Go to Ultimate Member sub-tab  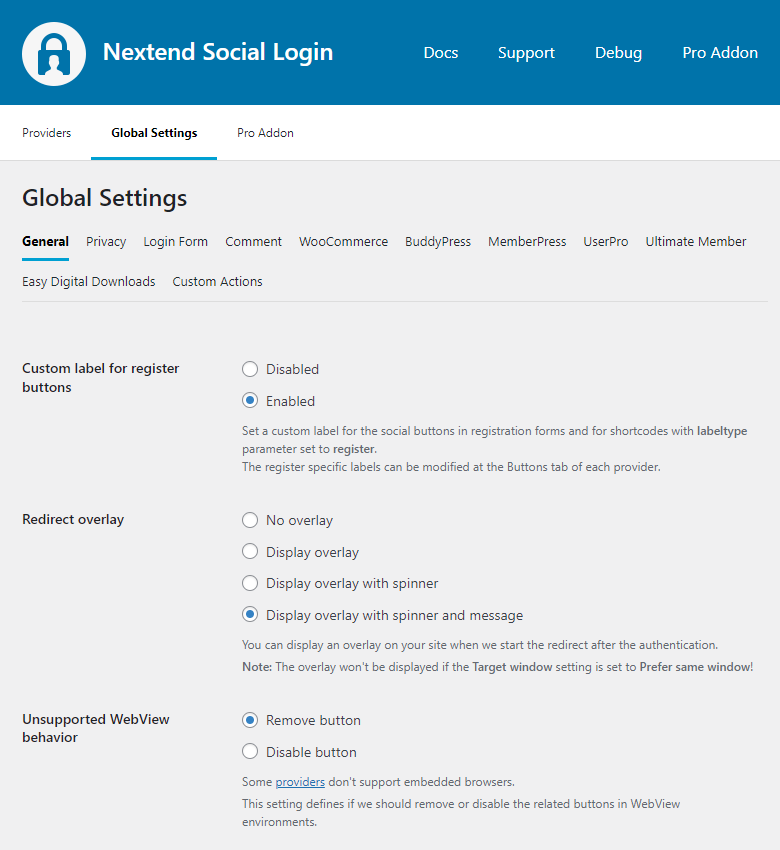tap(696, 242)
